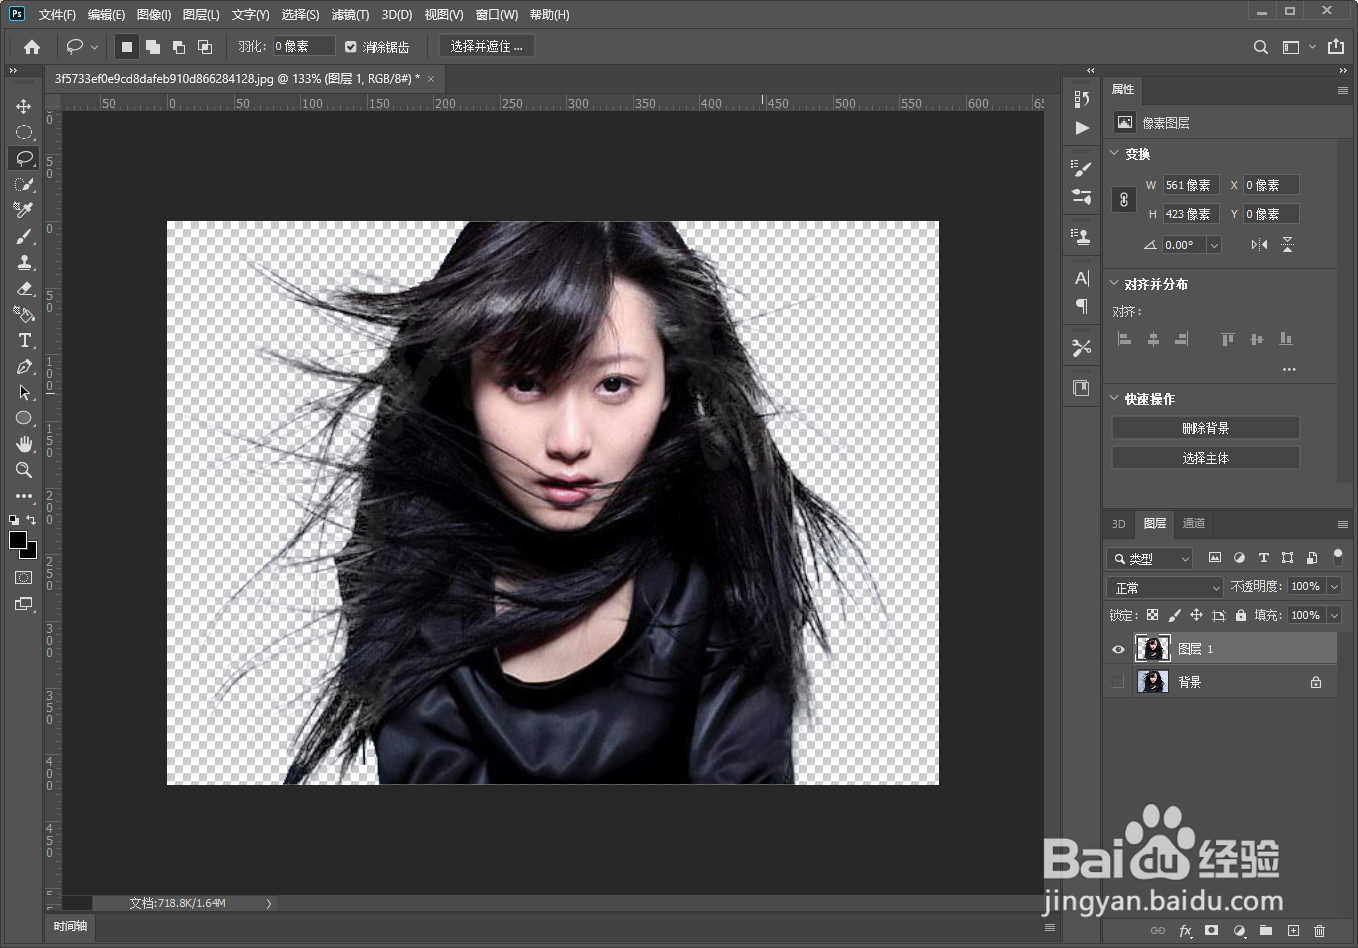Open the 图像(I) menu
Viewport: 1358px width, 948px height.
(154, 15)
